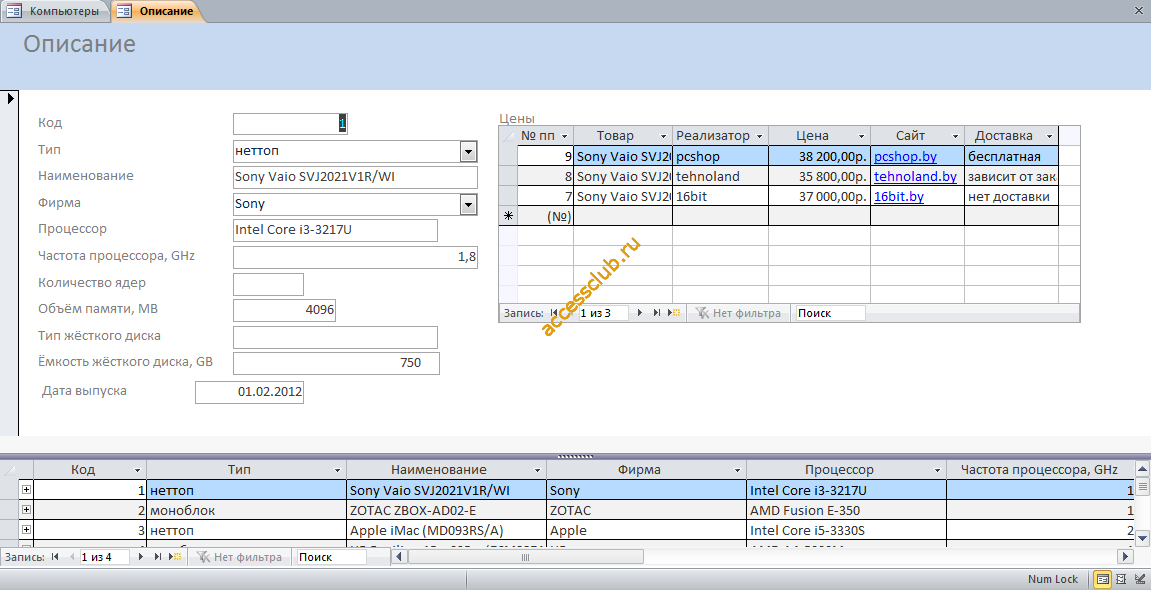Select the нет доставки cell
This screenshot has height=616, width=1157.
pyautogui.click(x=1011, y=196)
